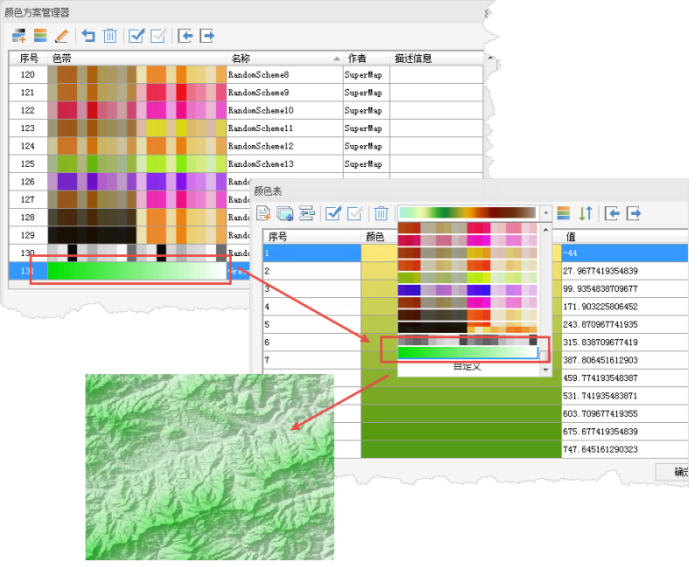Click the sort order arrows icon in color table
The image size is (700, 567).
coord(586,213)
